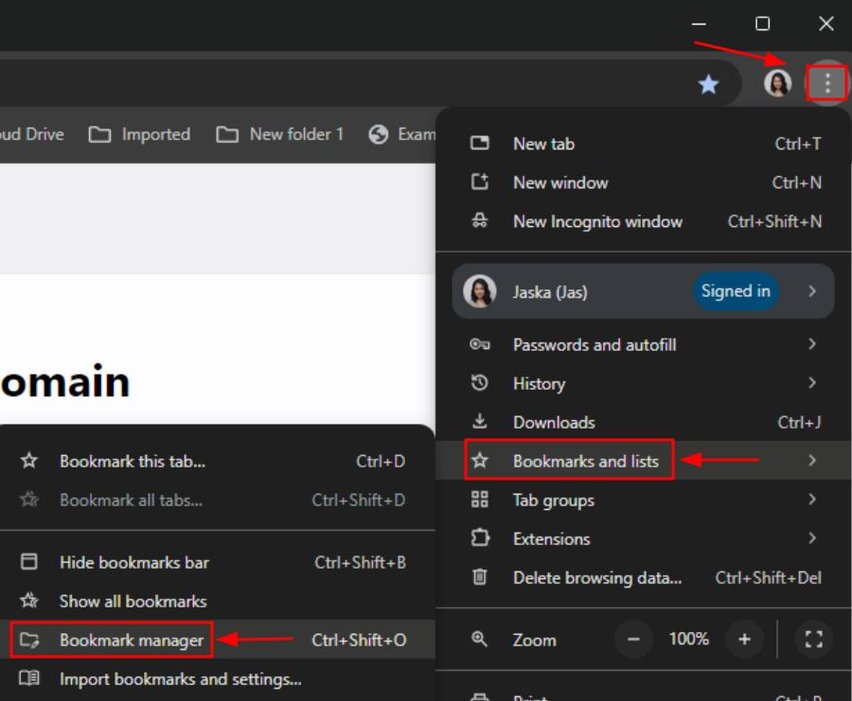The height and width of the screenshot is (701, 852).
Task: Select Bookmark all tabs option
Action: tap(217, 500)
